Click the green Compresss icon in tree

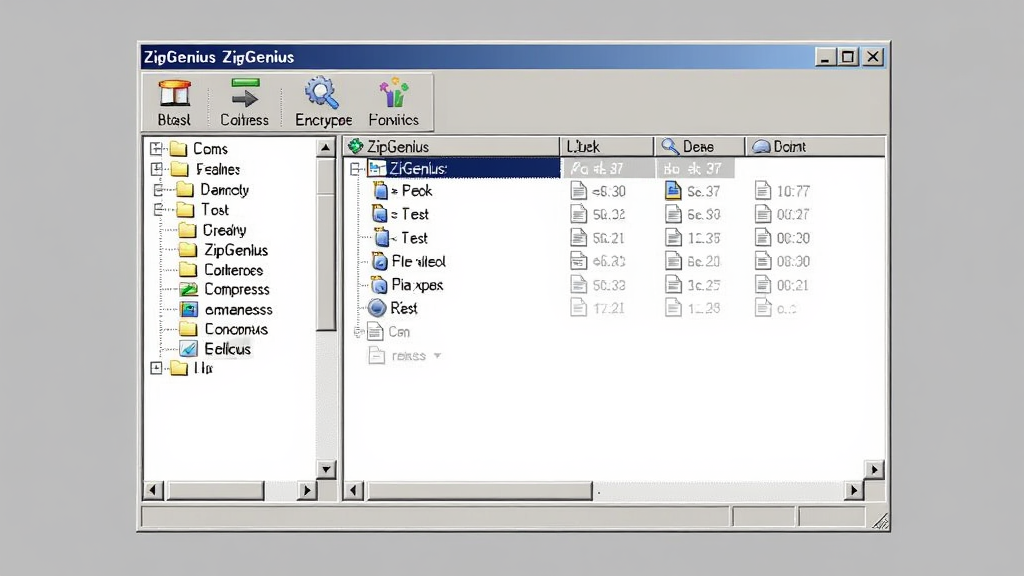[189, 289]
